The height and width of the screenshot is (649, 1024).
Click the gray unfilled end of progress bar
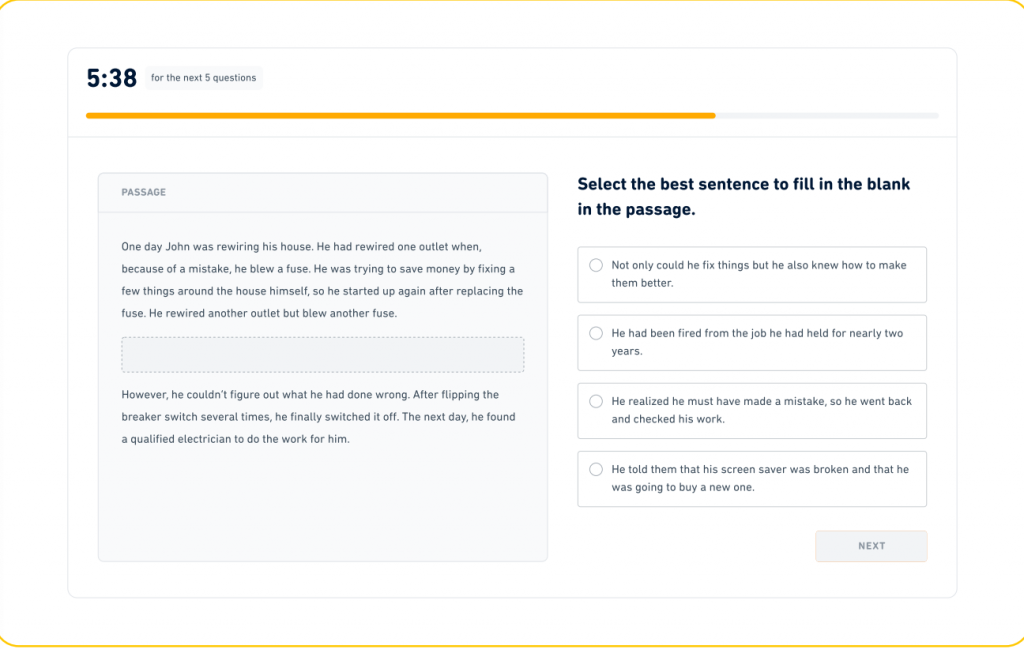pos(827,116)
